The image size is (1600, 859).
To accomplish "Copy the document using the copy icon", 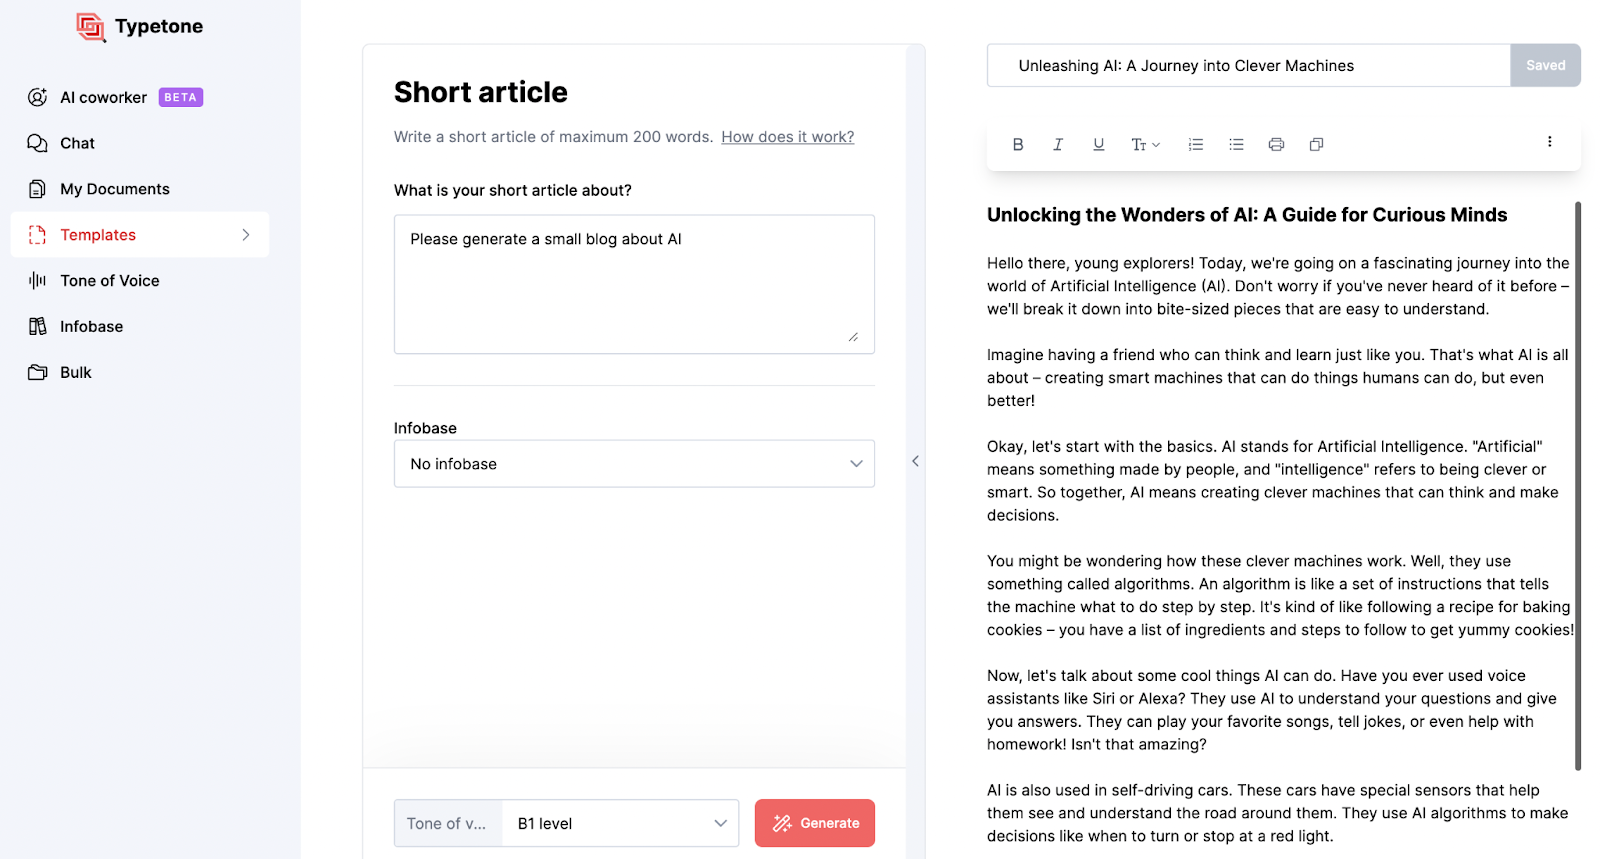I will coord(1315,144).
